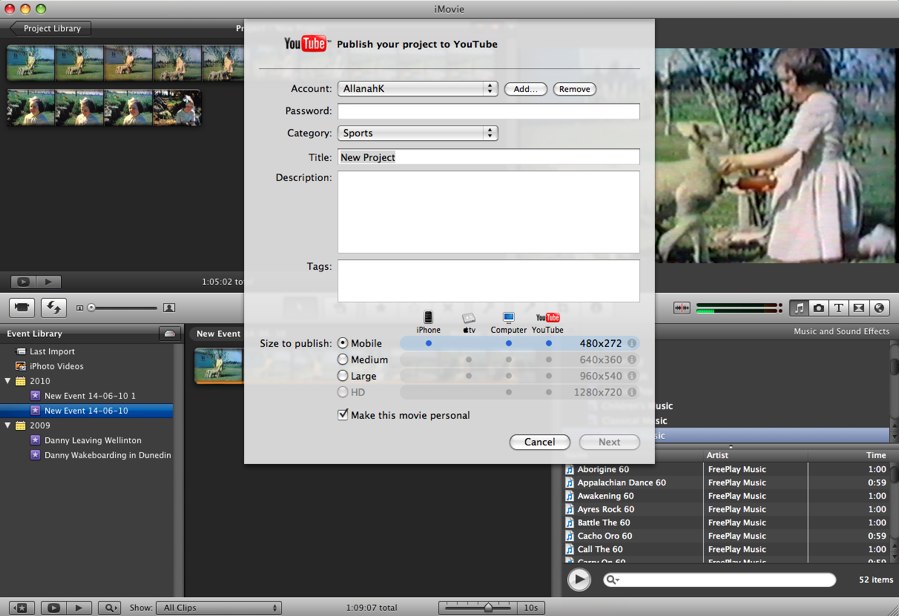This screenshot has height=616, width=899.
Task: Remove the selected YouTube account
Action: 574,89
